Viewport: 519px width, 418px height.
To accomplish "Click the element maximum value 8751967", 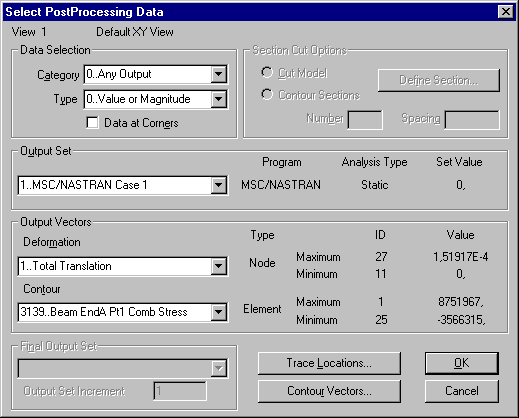I will tap(460, 302).
